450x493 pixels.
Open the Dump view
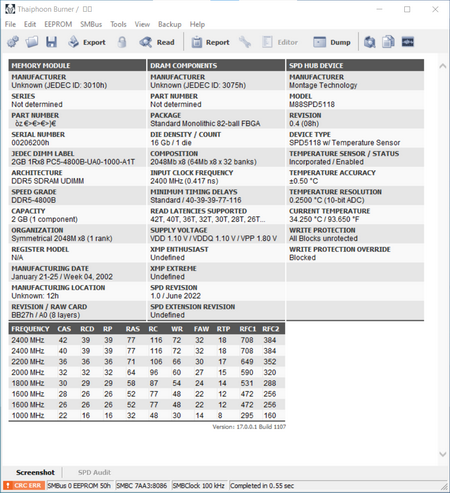(332, 42)
